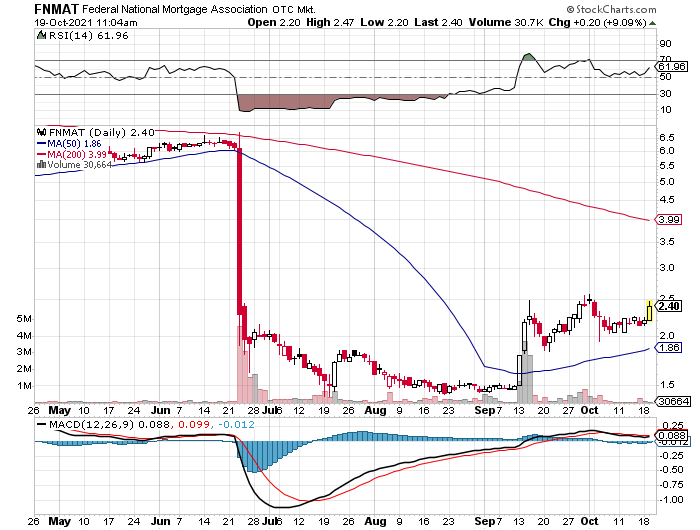Click the 19-Oct-2021 11:04am timestamp
This screenshot has width=700, height=530.
click(86, 22)
